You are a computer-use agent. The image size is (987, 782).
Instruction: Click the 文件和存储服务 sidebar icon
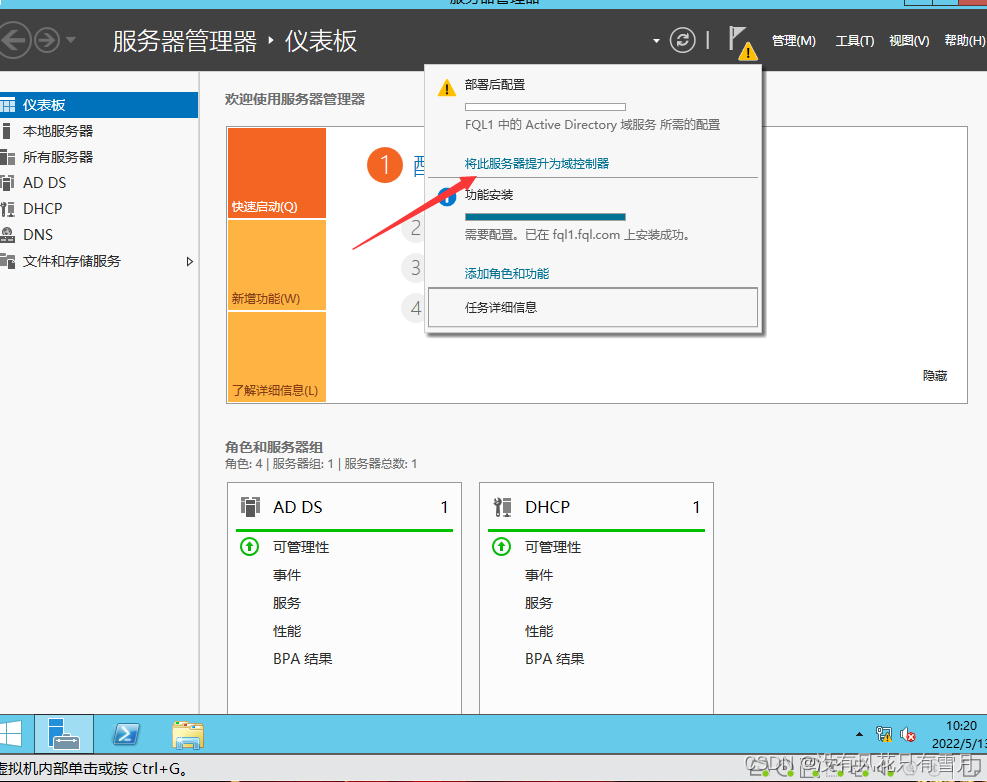(x=8, y=261)
